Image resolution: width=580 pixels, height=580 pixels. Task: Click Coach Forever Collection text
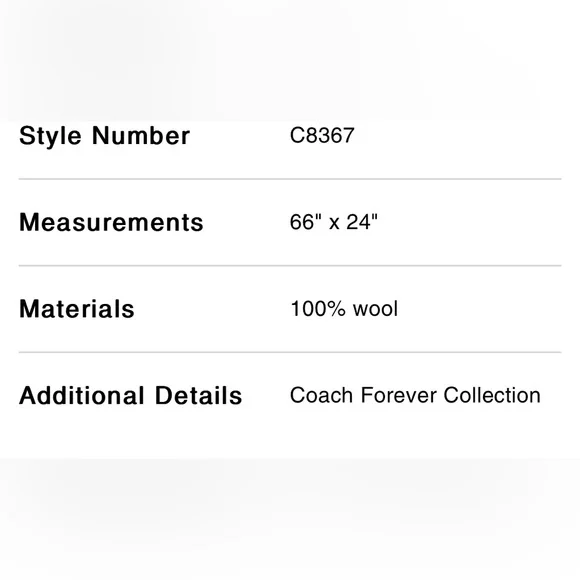[415, 395]
